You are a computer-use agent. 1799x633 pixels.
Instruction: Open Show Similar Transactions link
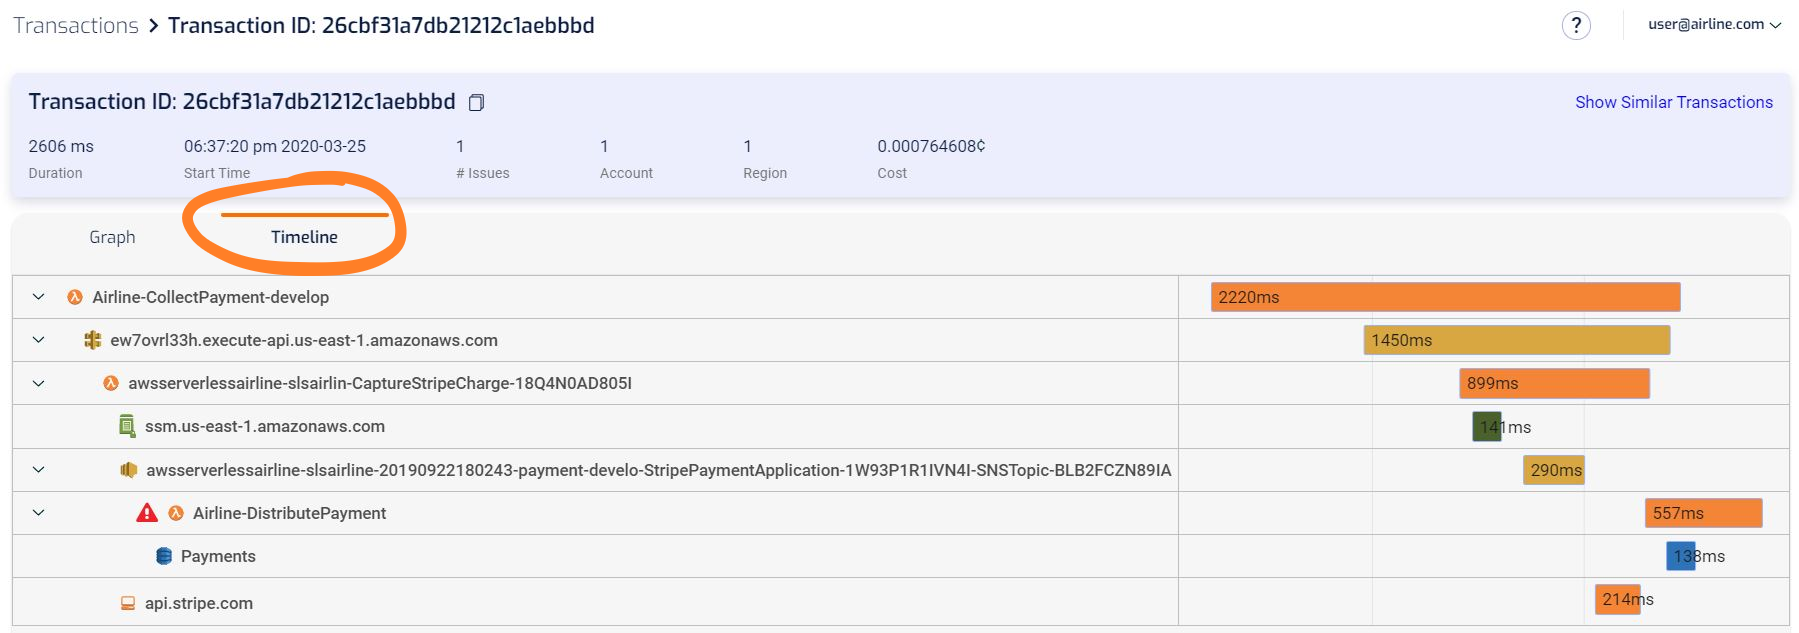(1674, 102)
